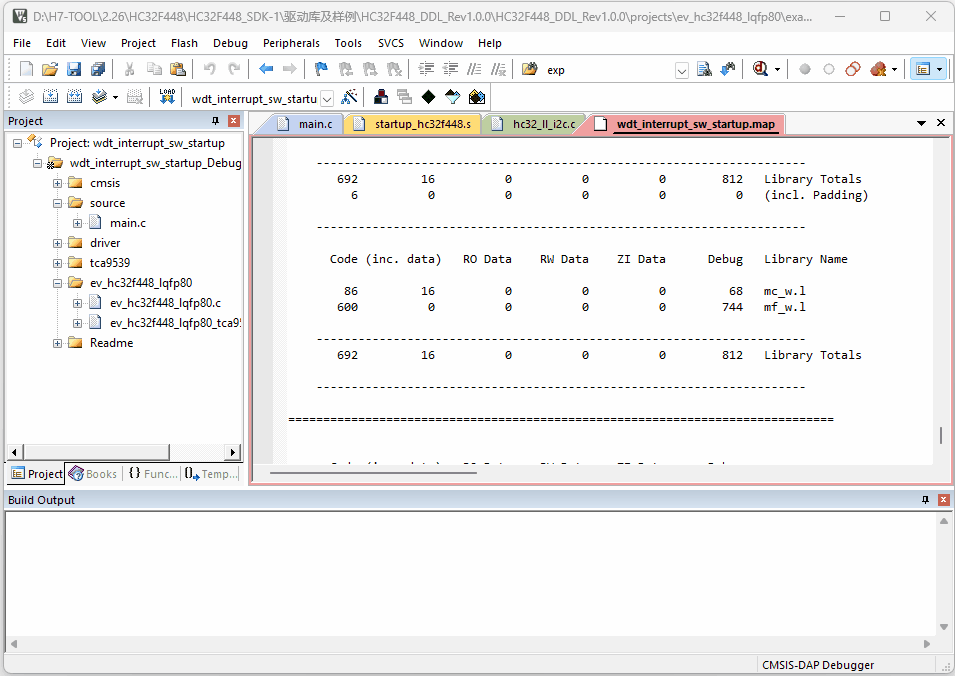955x676 pixels.
Task: Close the Project panel
Action: pos(233,121)
